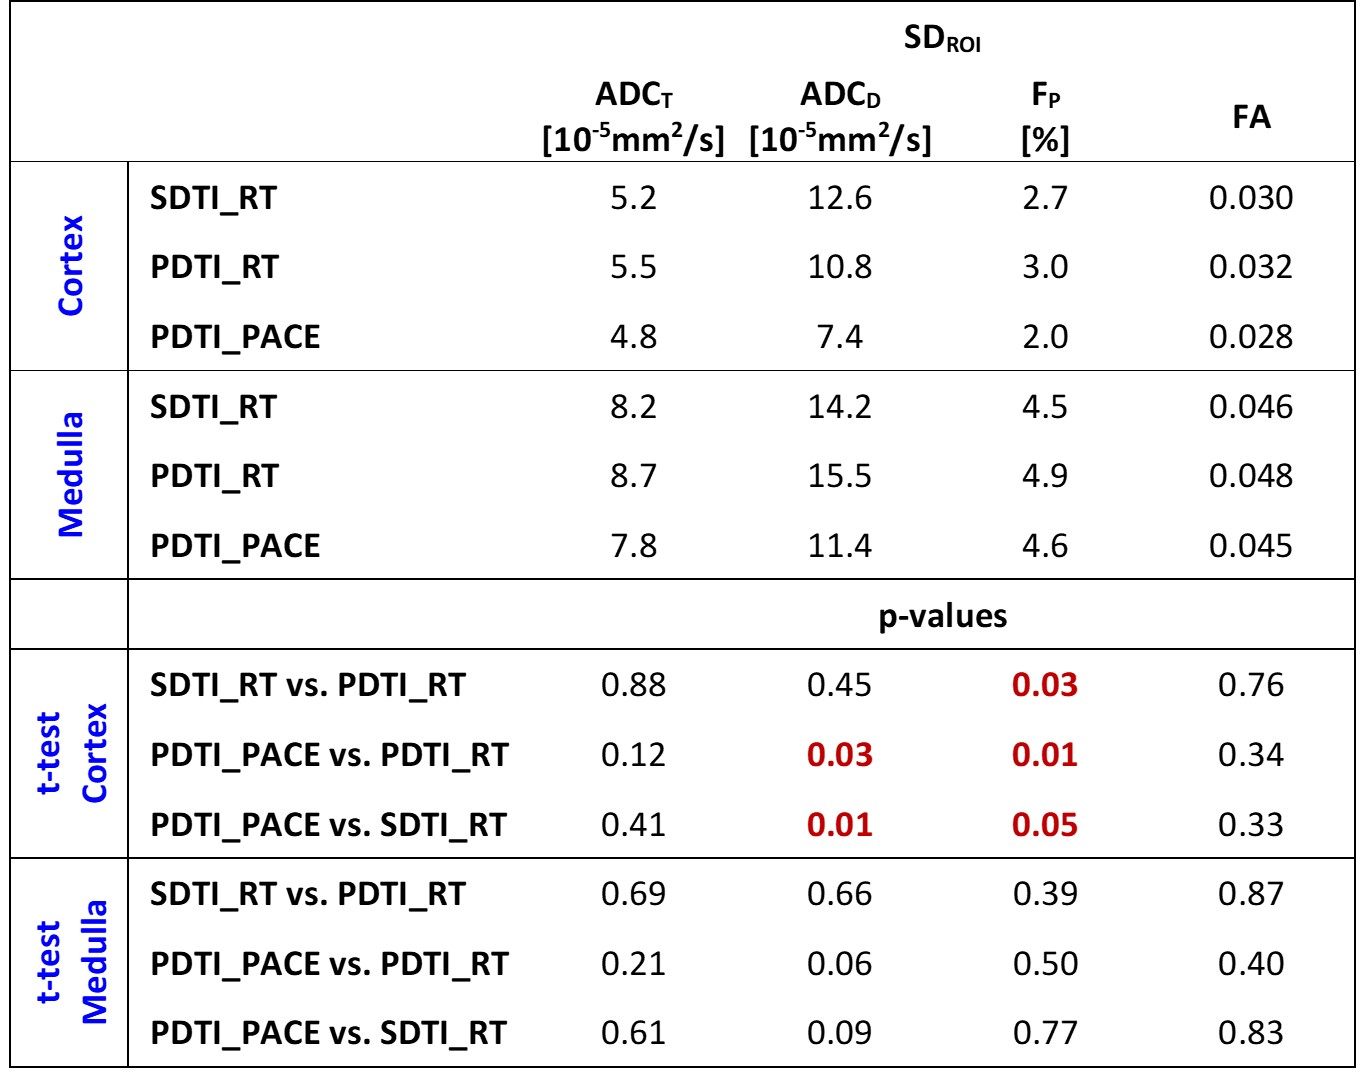The width and height of the screenshot is (1370, 1072).
Task: Click the Medulla FA value 0.048
Action: [x=1251, y=476]
